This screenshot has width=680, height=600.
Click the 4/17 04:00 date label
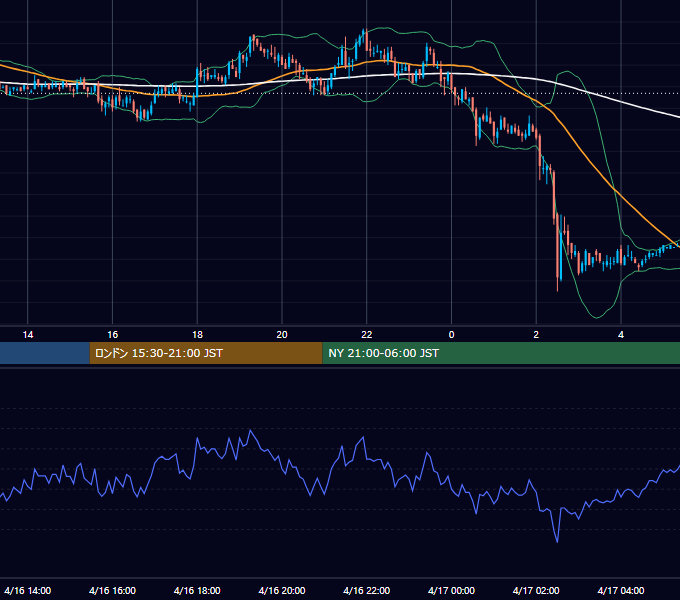pos(621,590)
